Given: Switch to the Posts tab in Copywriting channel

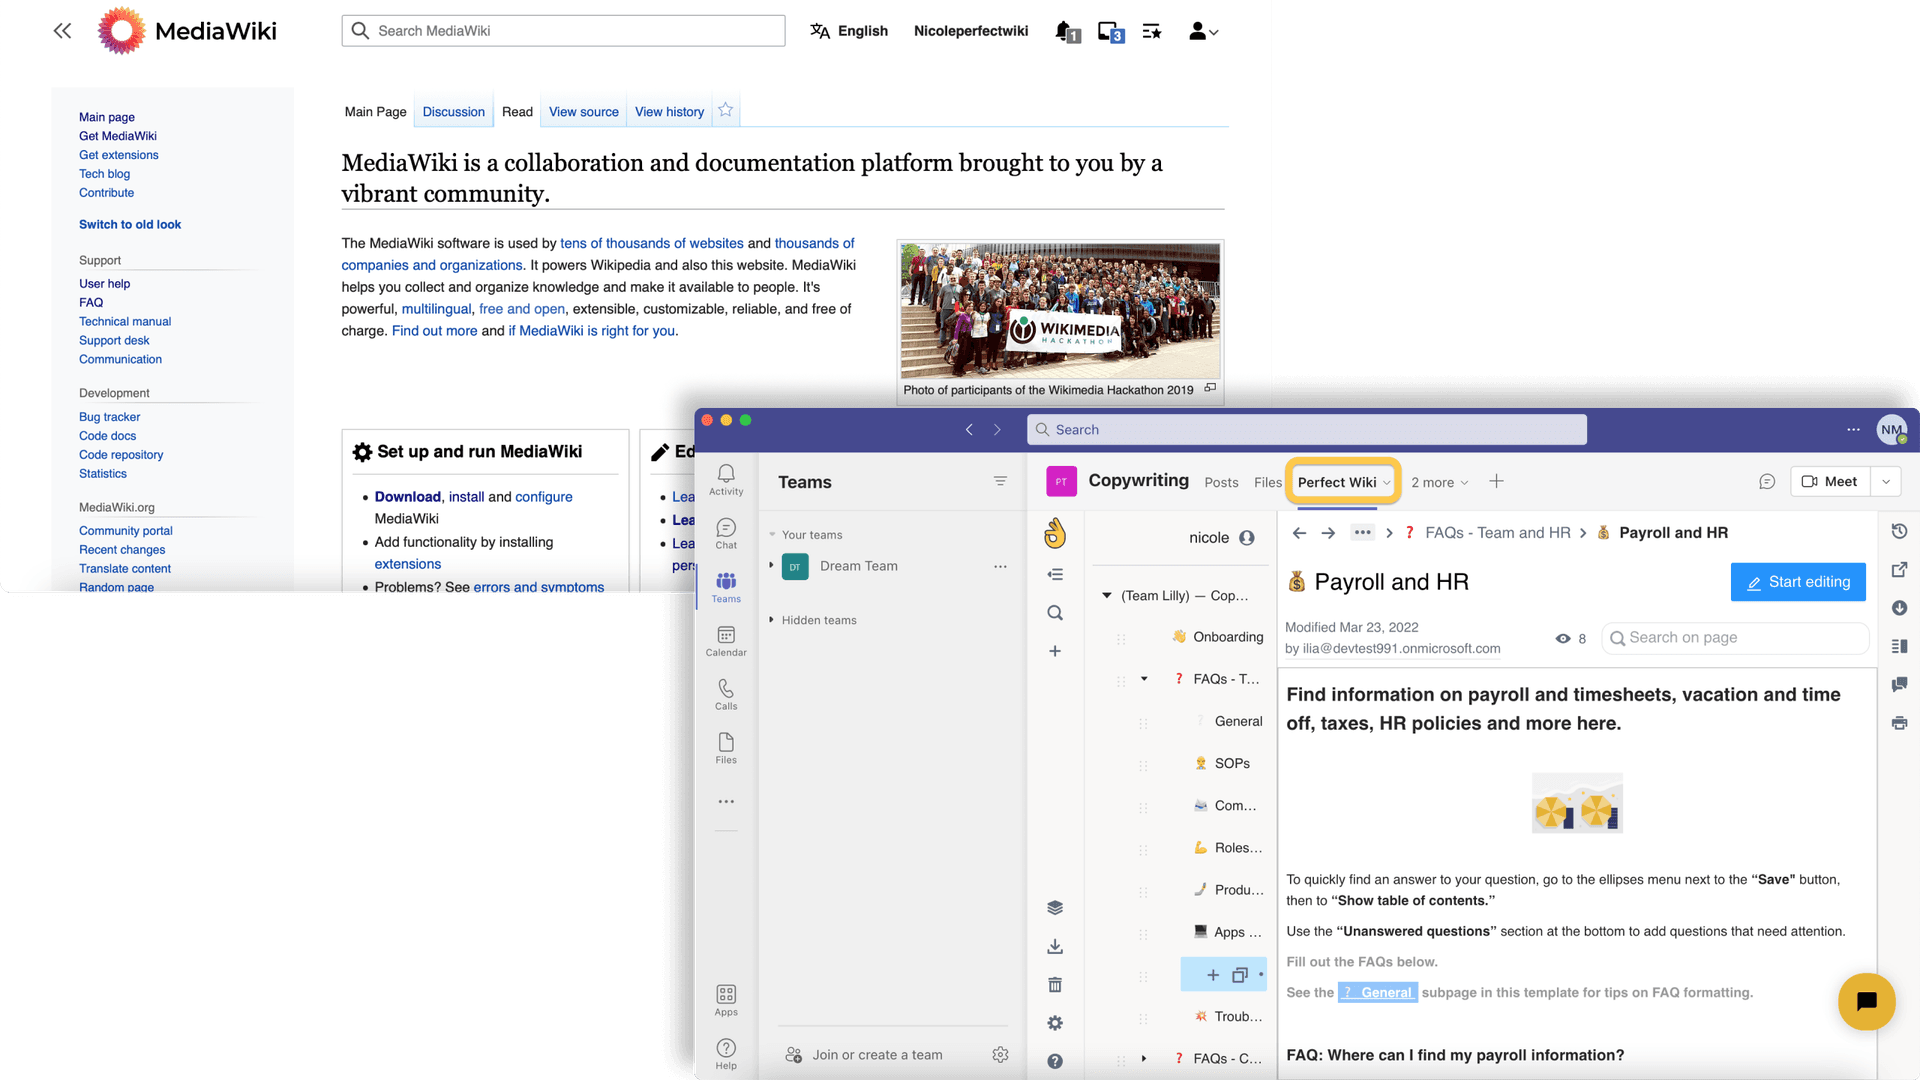Looking at the screenshot, I should pyautogui.click(x=1221, y=482).
